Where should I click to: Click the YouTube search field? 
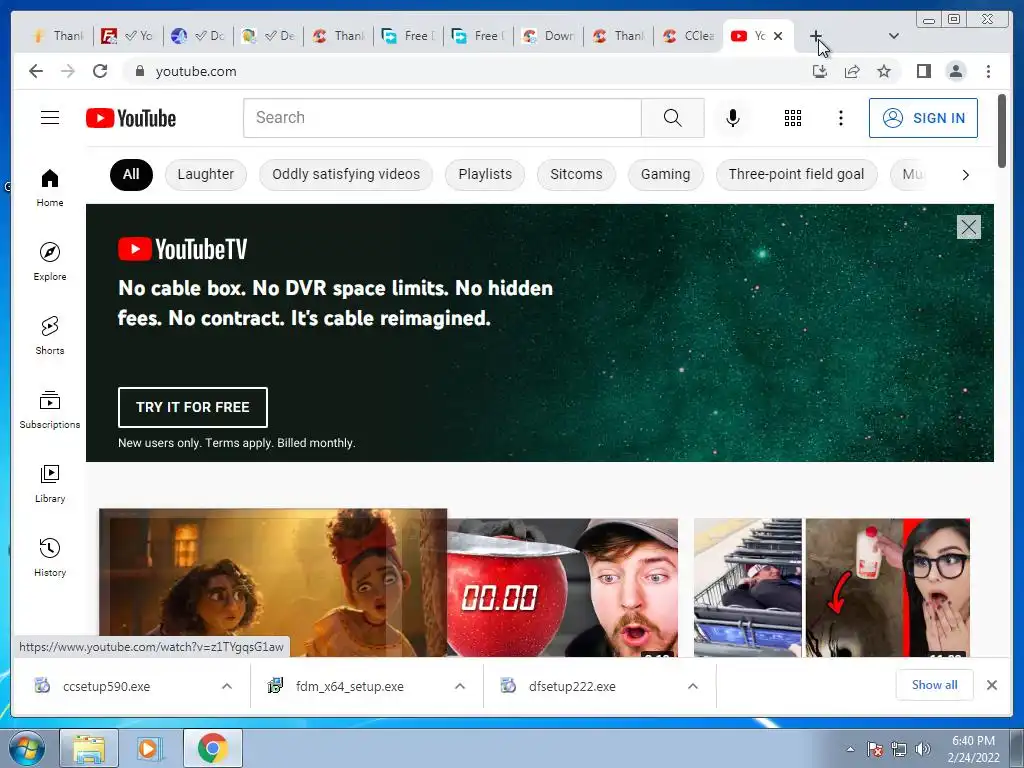point(442,118)
